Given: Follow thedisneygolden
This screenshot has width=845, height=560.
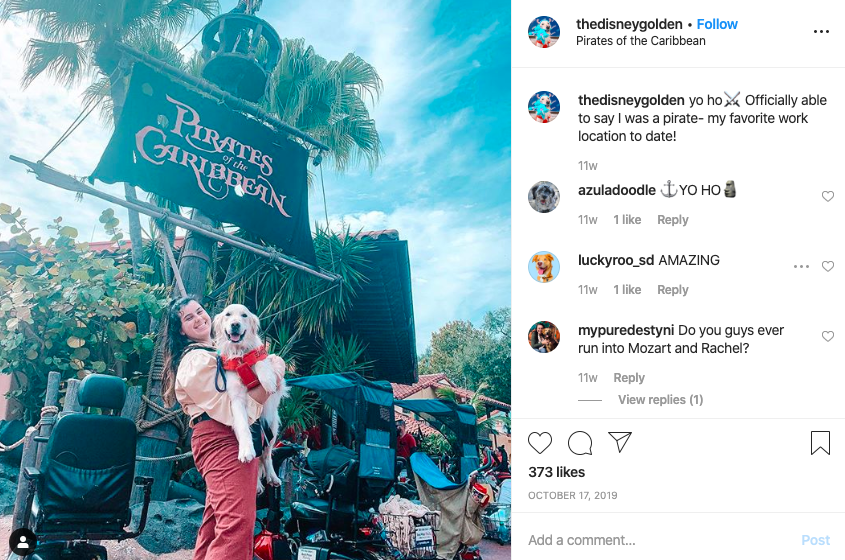Looking at the screenshot, I should (717, 24).
